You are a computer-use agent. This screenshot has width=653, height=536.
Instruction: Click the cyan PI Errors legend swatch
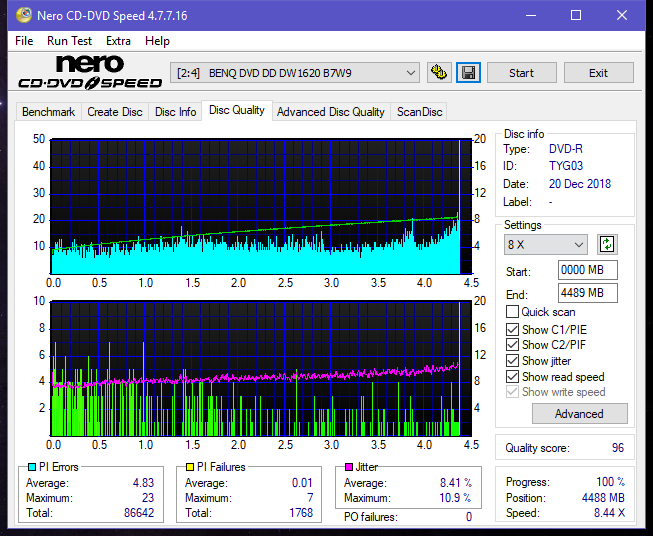click(32, 467)
